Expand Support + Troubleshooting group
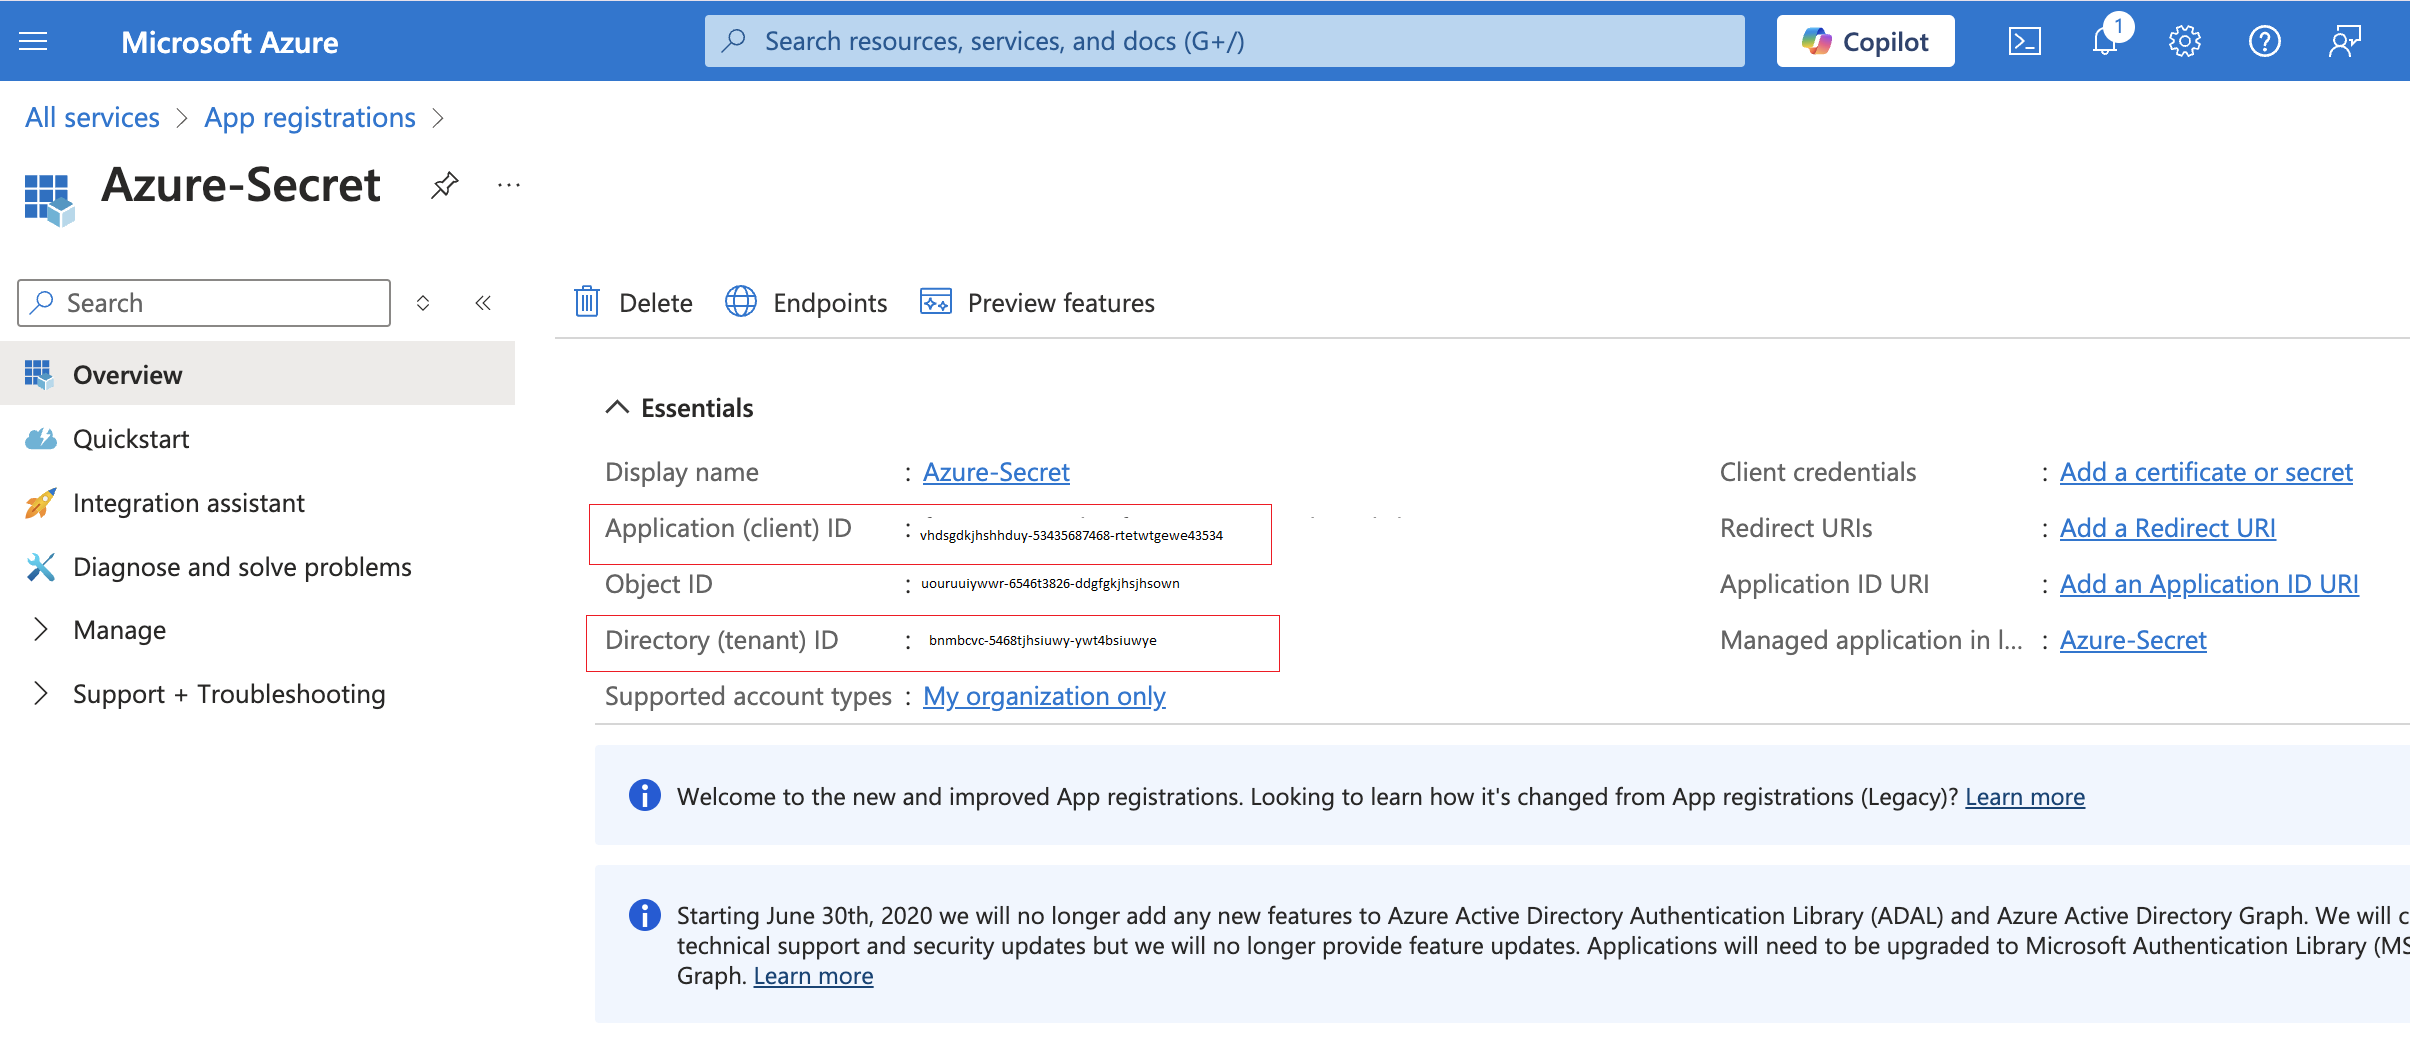This screenshot has width=2410, height=1048. tap(40, 694)
